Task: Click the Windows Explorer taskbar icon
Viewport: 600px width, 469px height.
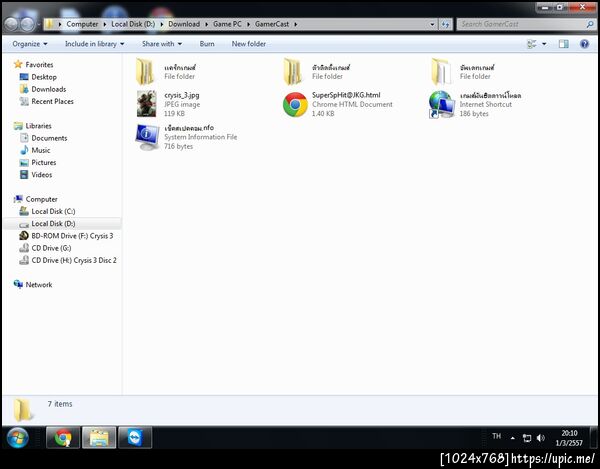Action: pyautogui.click(x=99, y=438)
